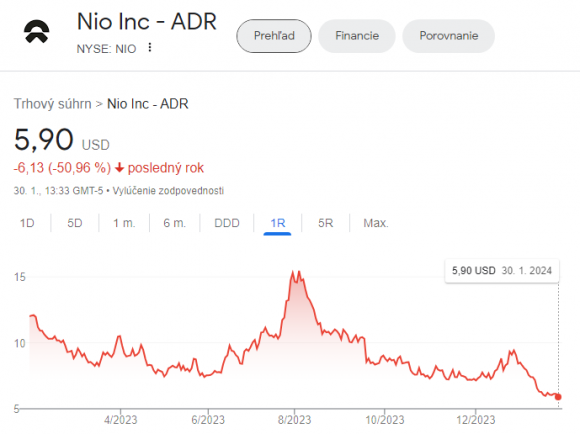
Task: Click the -6,13 (-50,96 %) change text
Action: [x=62, y=168]
